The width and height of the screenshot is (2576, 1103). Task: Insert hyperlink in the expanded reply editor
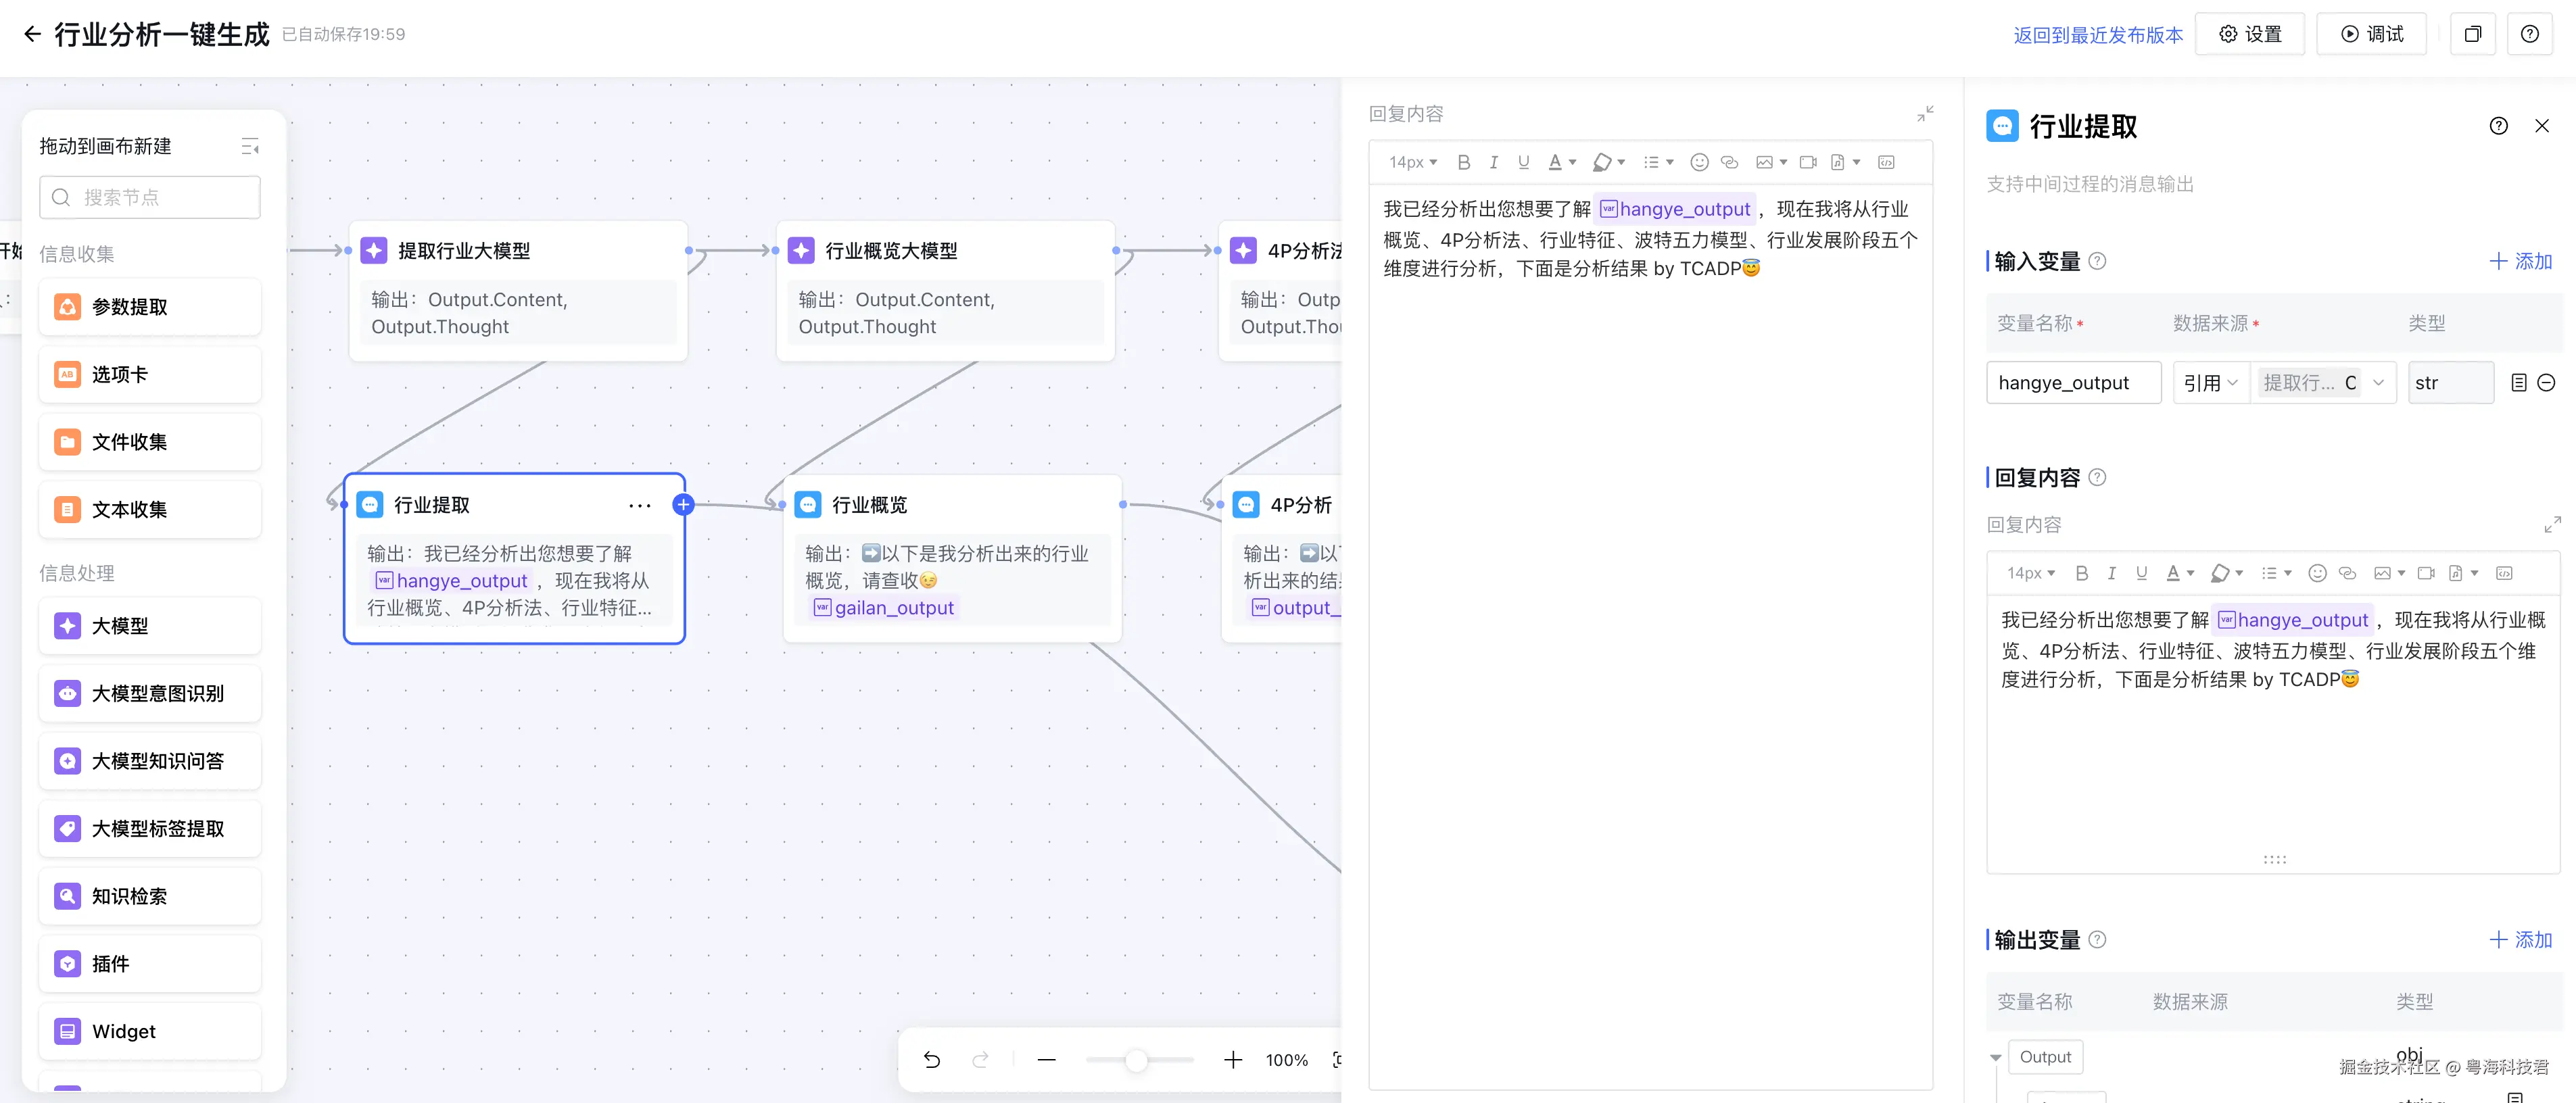click(1729, 162)
